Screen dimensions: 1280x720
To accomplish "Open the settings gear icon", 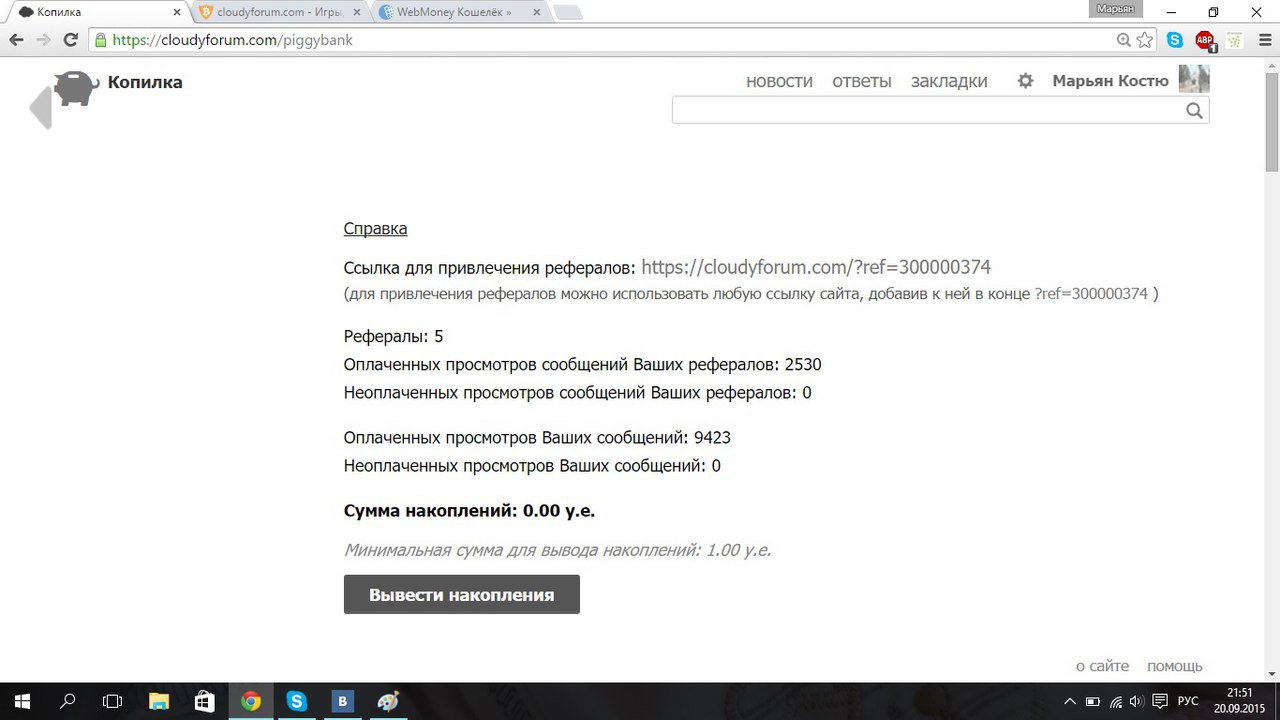I will (1025, 81).
